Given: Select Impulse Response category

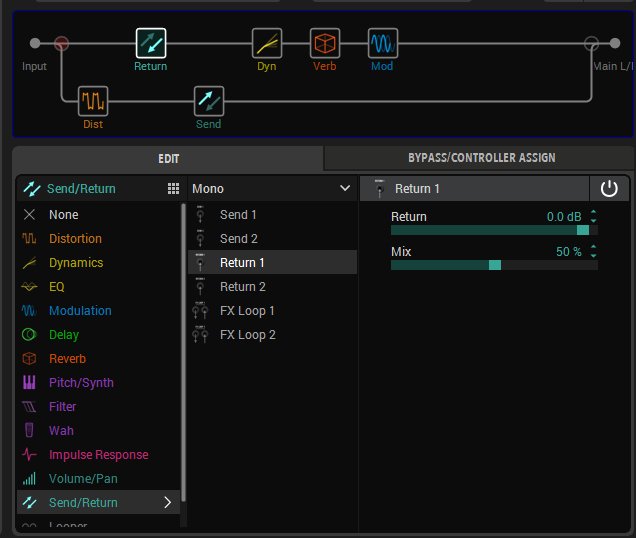Looking at the screenshot, I should 98,455.
